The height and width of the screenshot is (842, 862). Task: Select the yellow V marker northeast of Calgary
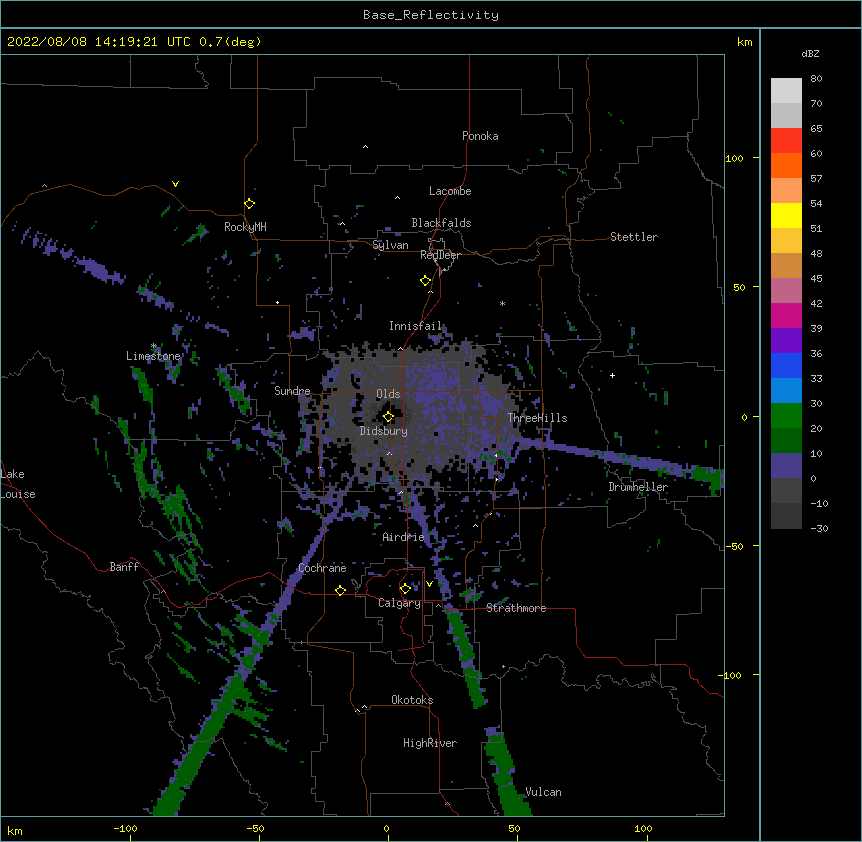[429, 584]
